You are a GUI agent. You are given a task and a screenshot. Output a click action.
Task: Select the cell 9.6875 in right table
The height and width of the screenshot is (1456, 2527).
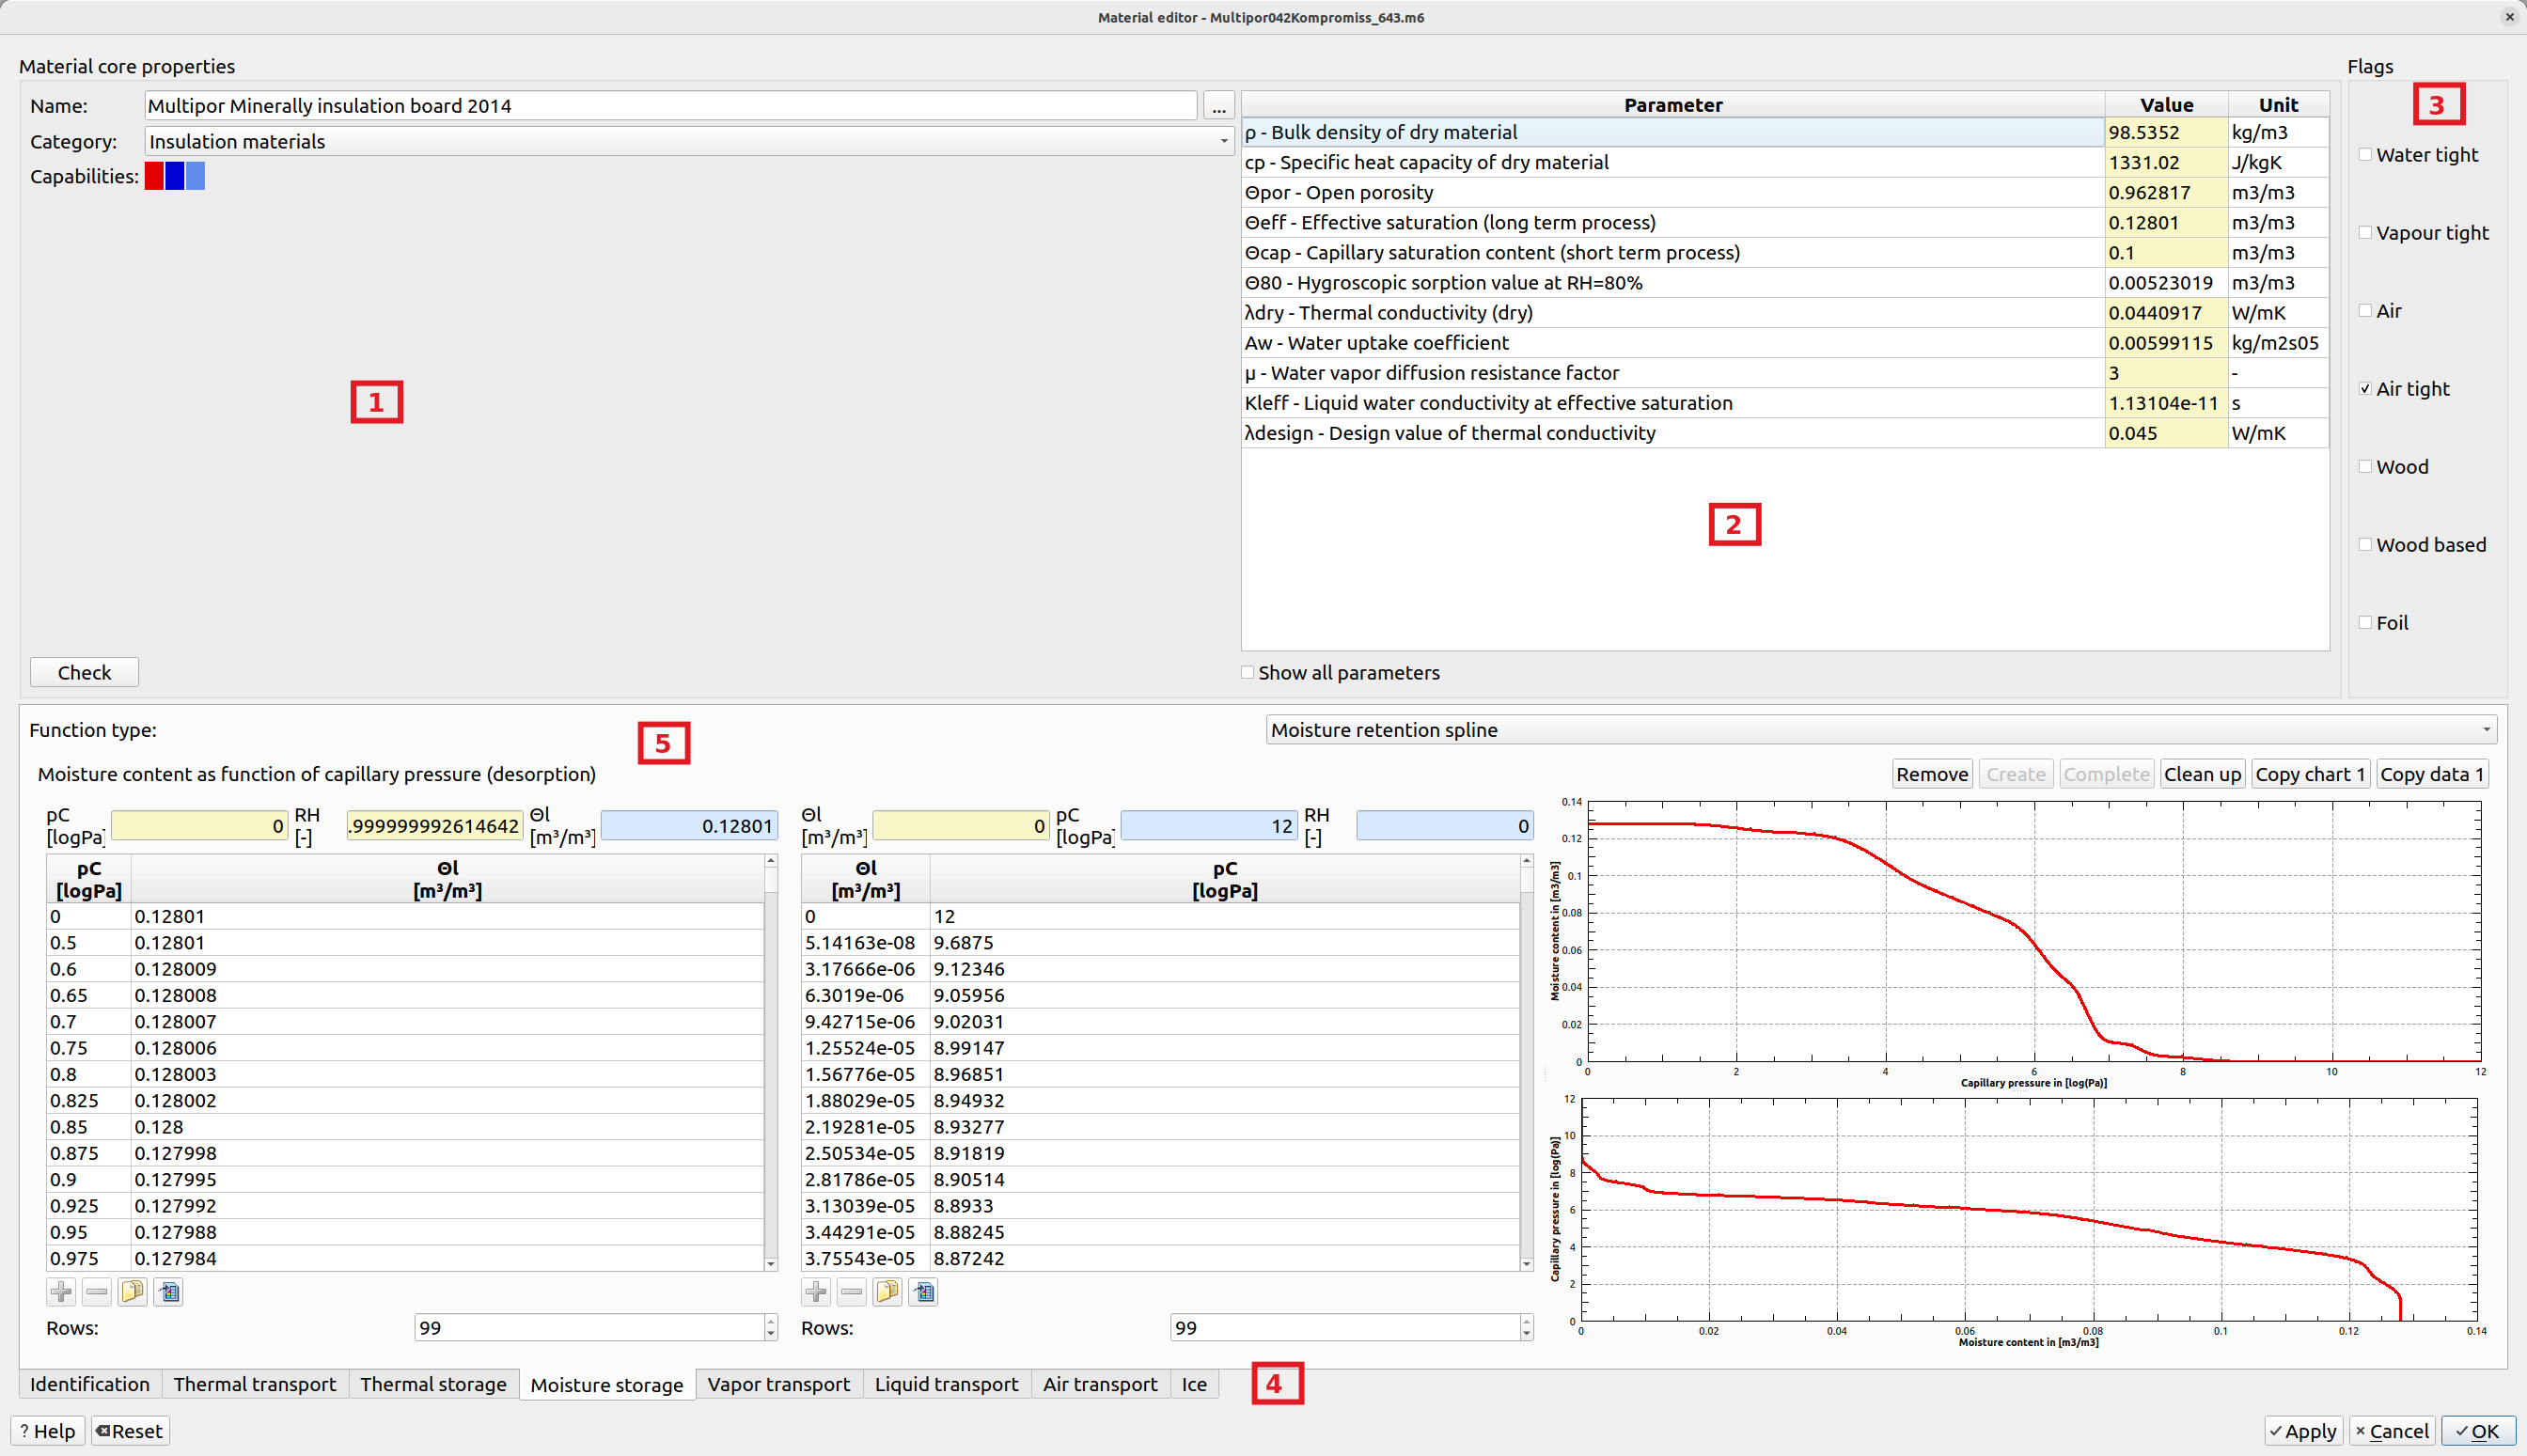click(x=1224, y=943)
